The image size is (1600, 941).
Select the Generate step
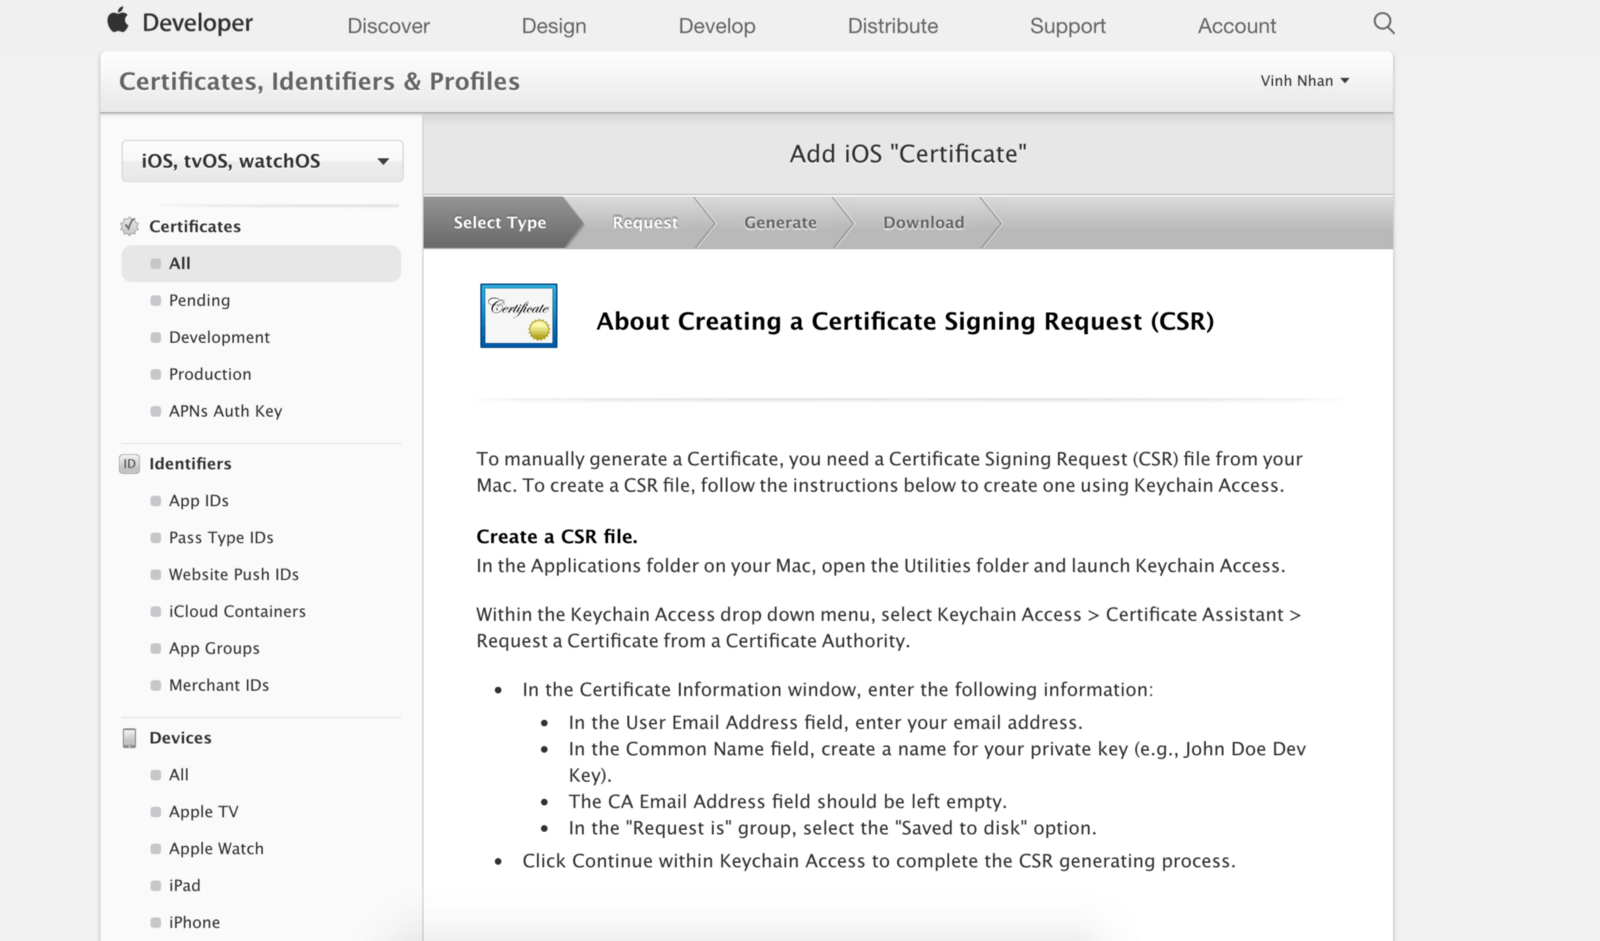click(780, 222)
